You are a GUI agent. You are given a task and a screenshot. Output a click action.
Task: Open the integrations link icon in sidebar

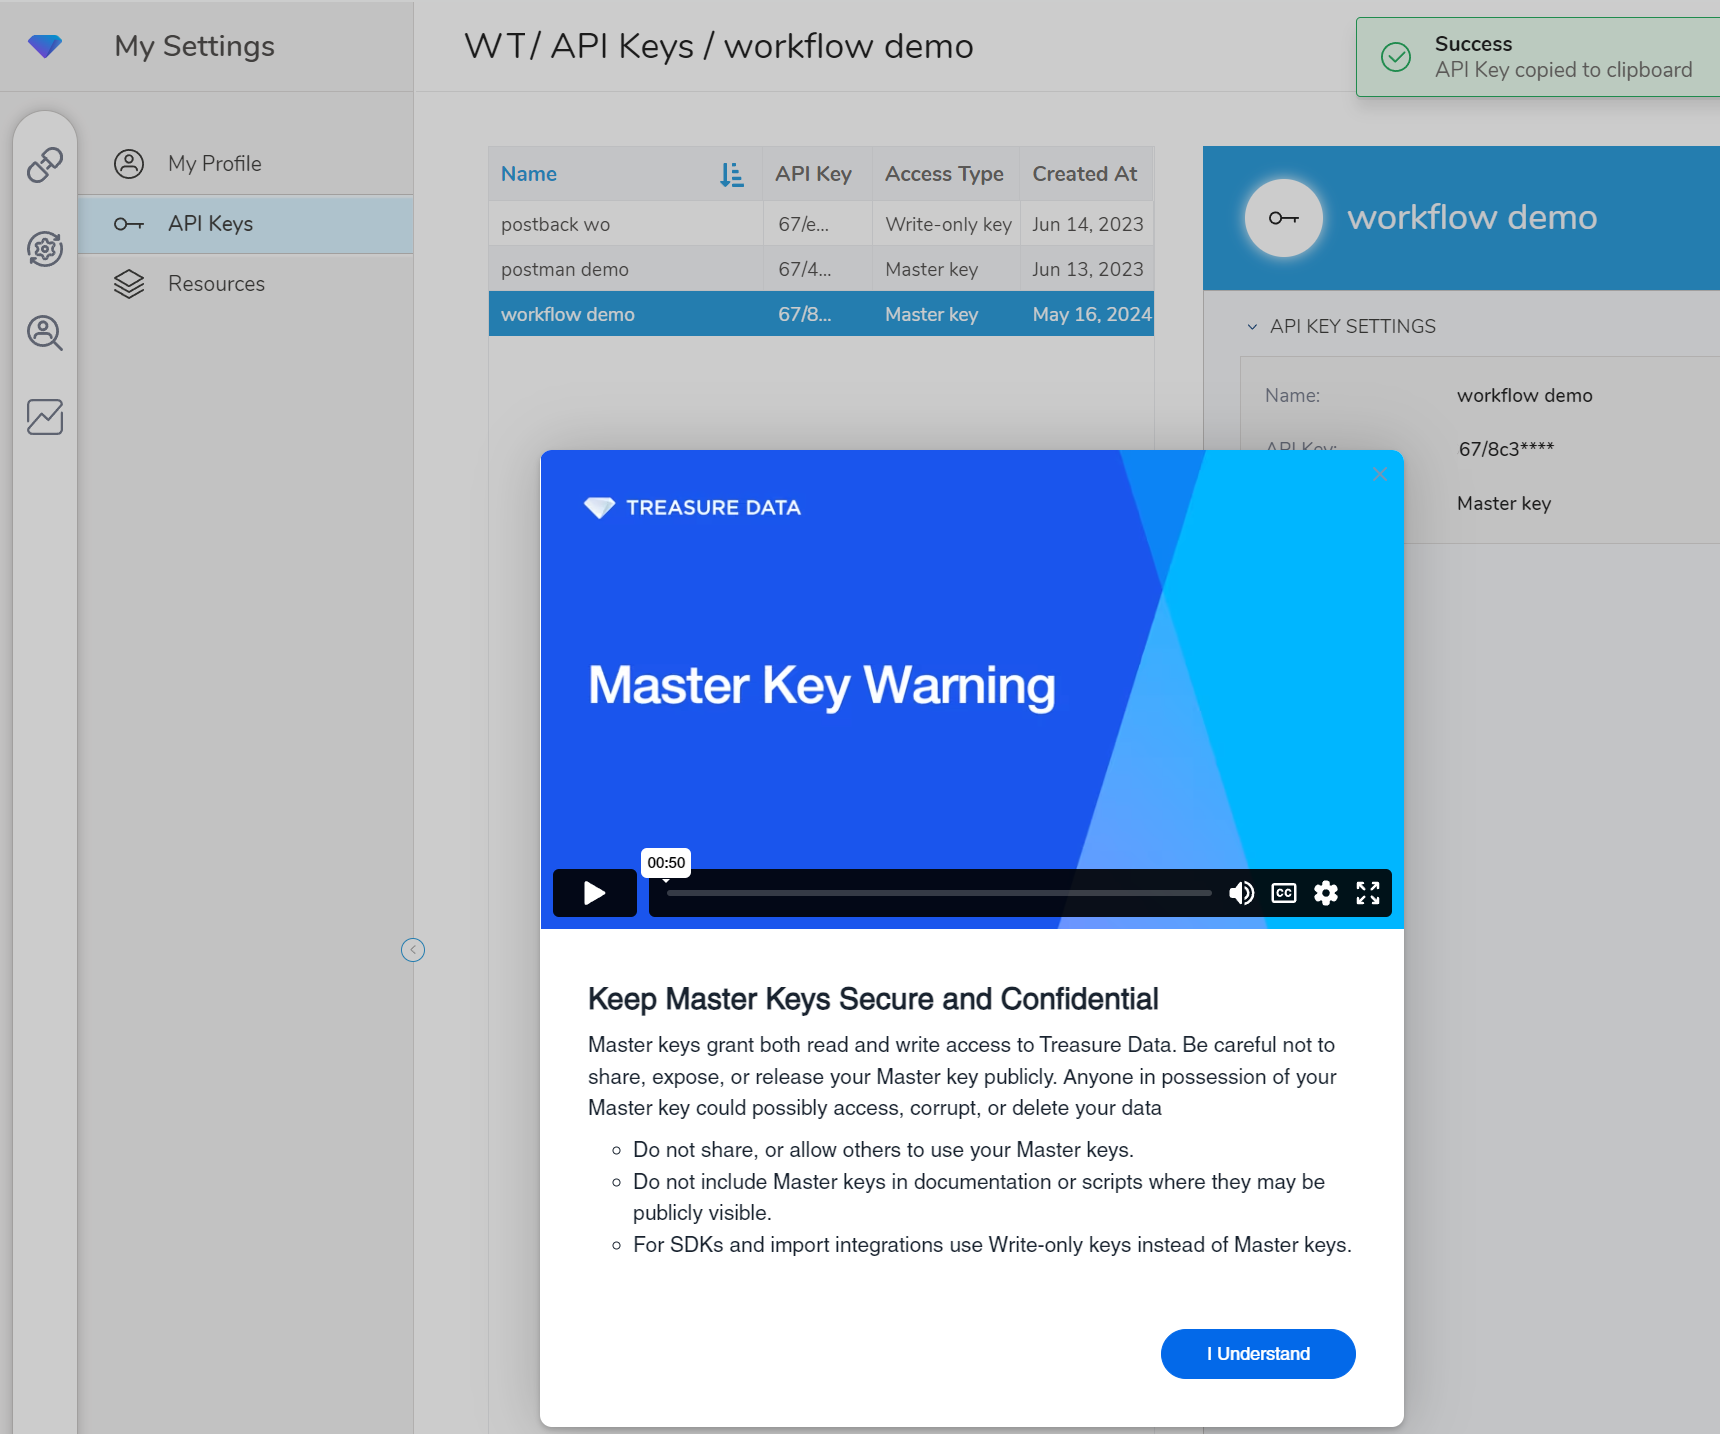click(45, 165)
